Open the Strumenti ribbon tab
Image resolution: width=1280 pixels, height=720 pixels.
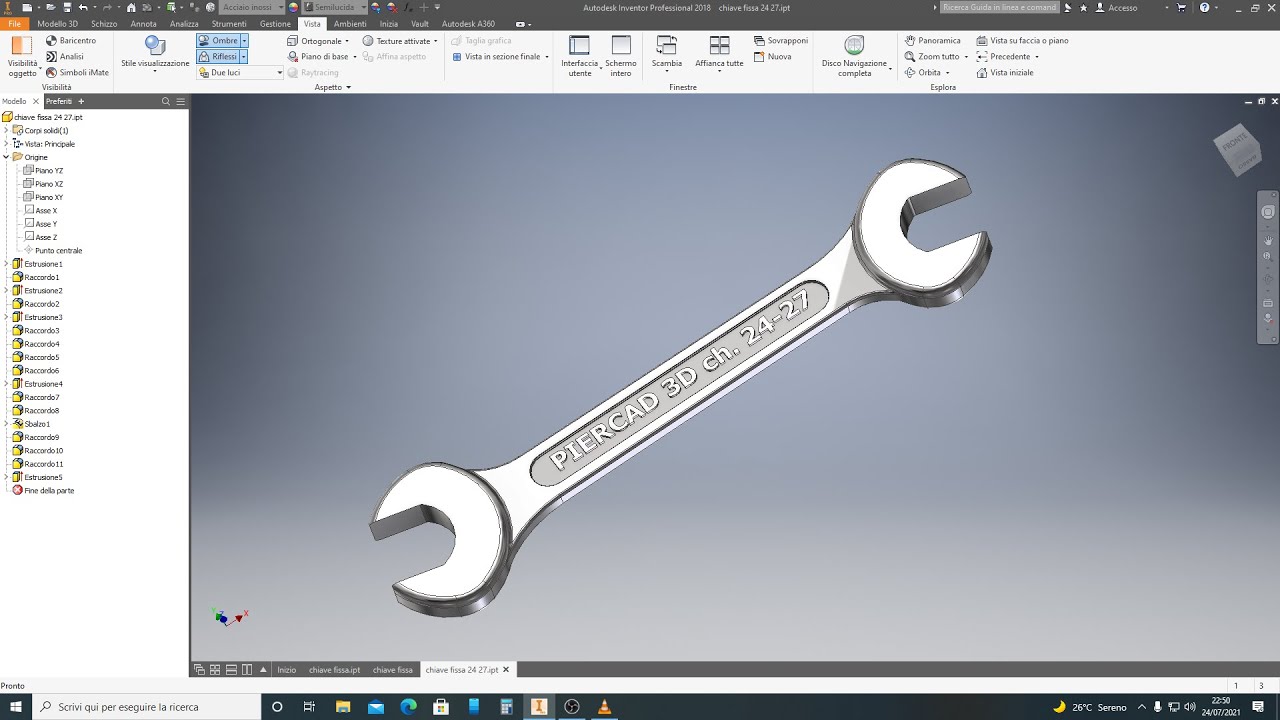click(229, 23)
